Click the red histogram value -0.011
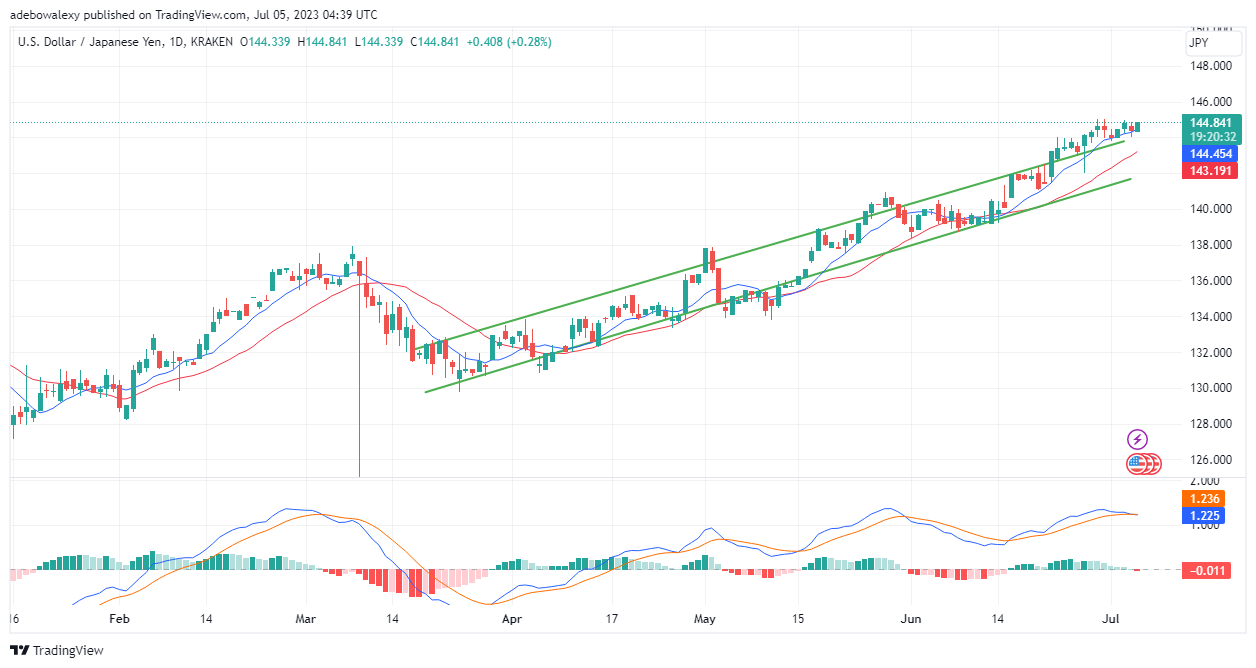This screenshot has height=668, width=1256. tap(1206, 570)
